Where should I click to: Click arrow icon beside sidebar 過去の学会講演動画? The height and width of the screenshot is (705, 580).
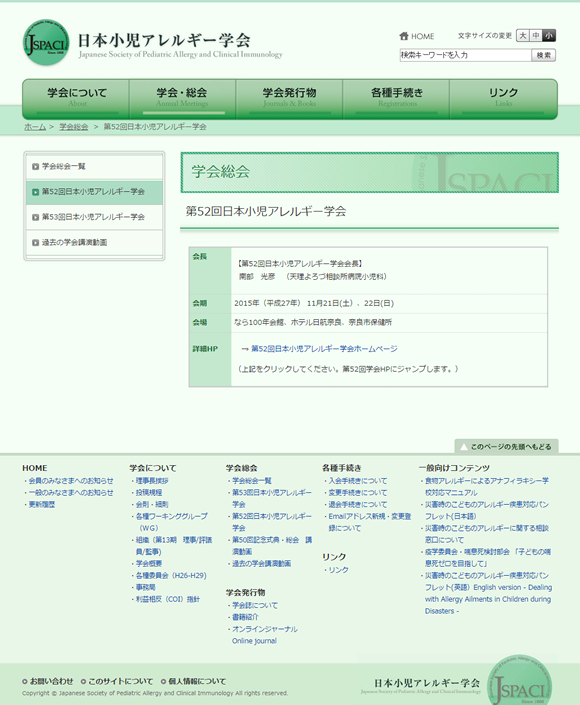(x=36, y=243)
